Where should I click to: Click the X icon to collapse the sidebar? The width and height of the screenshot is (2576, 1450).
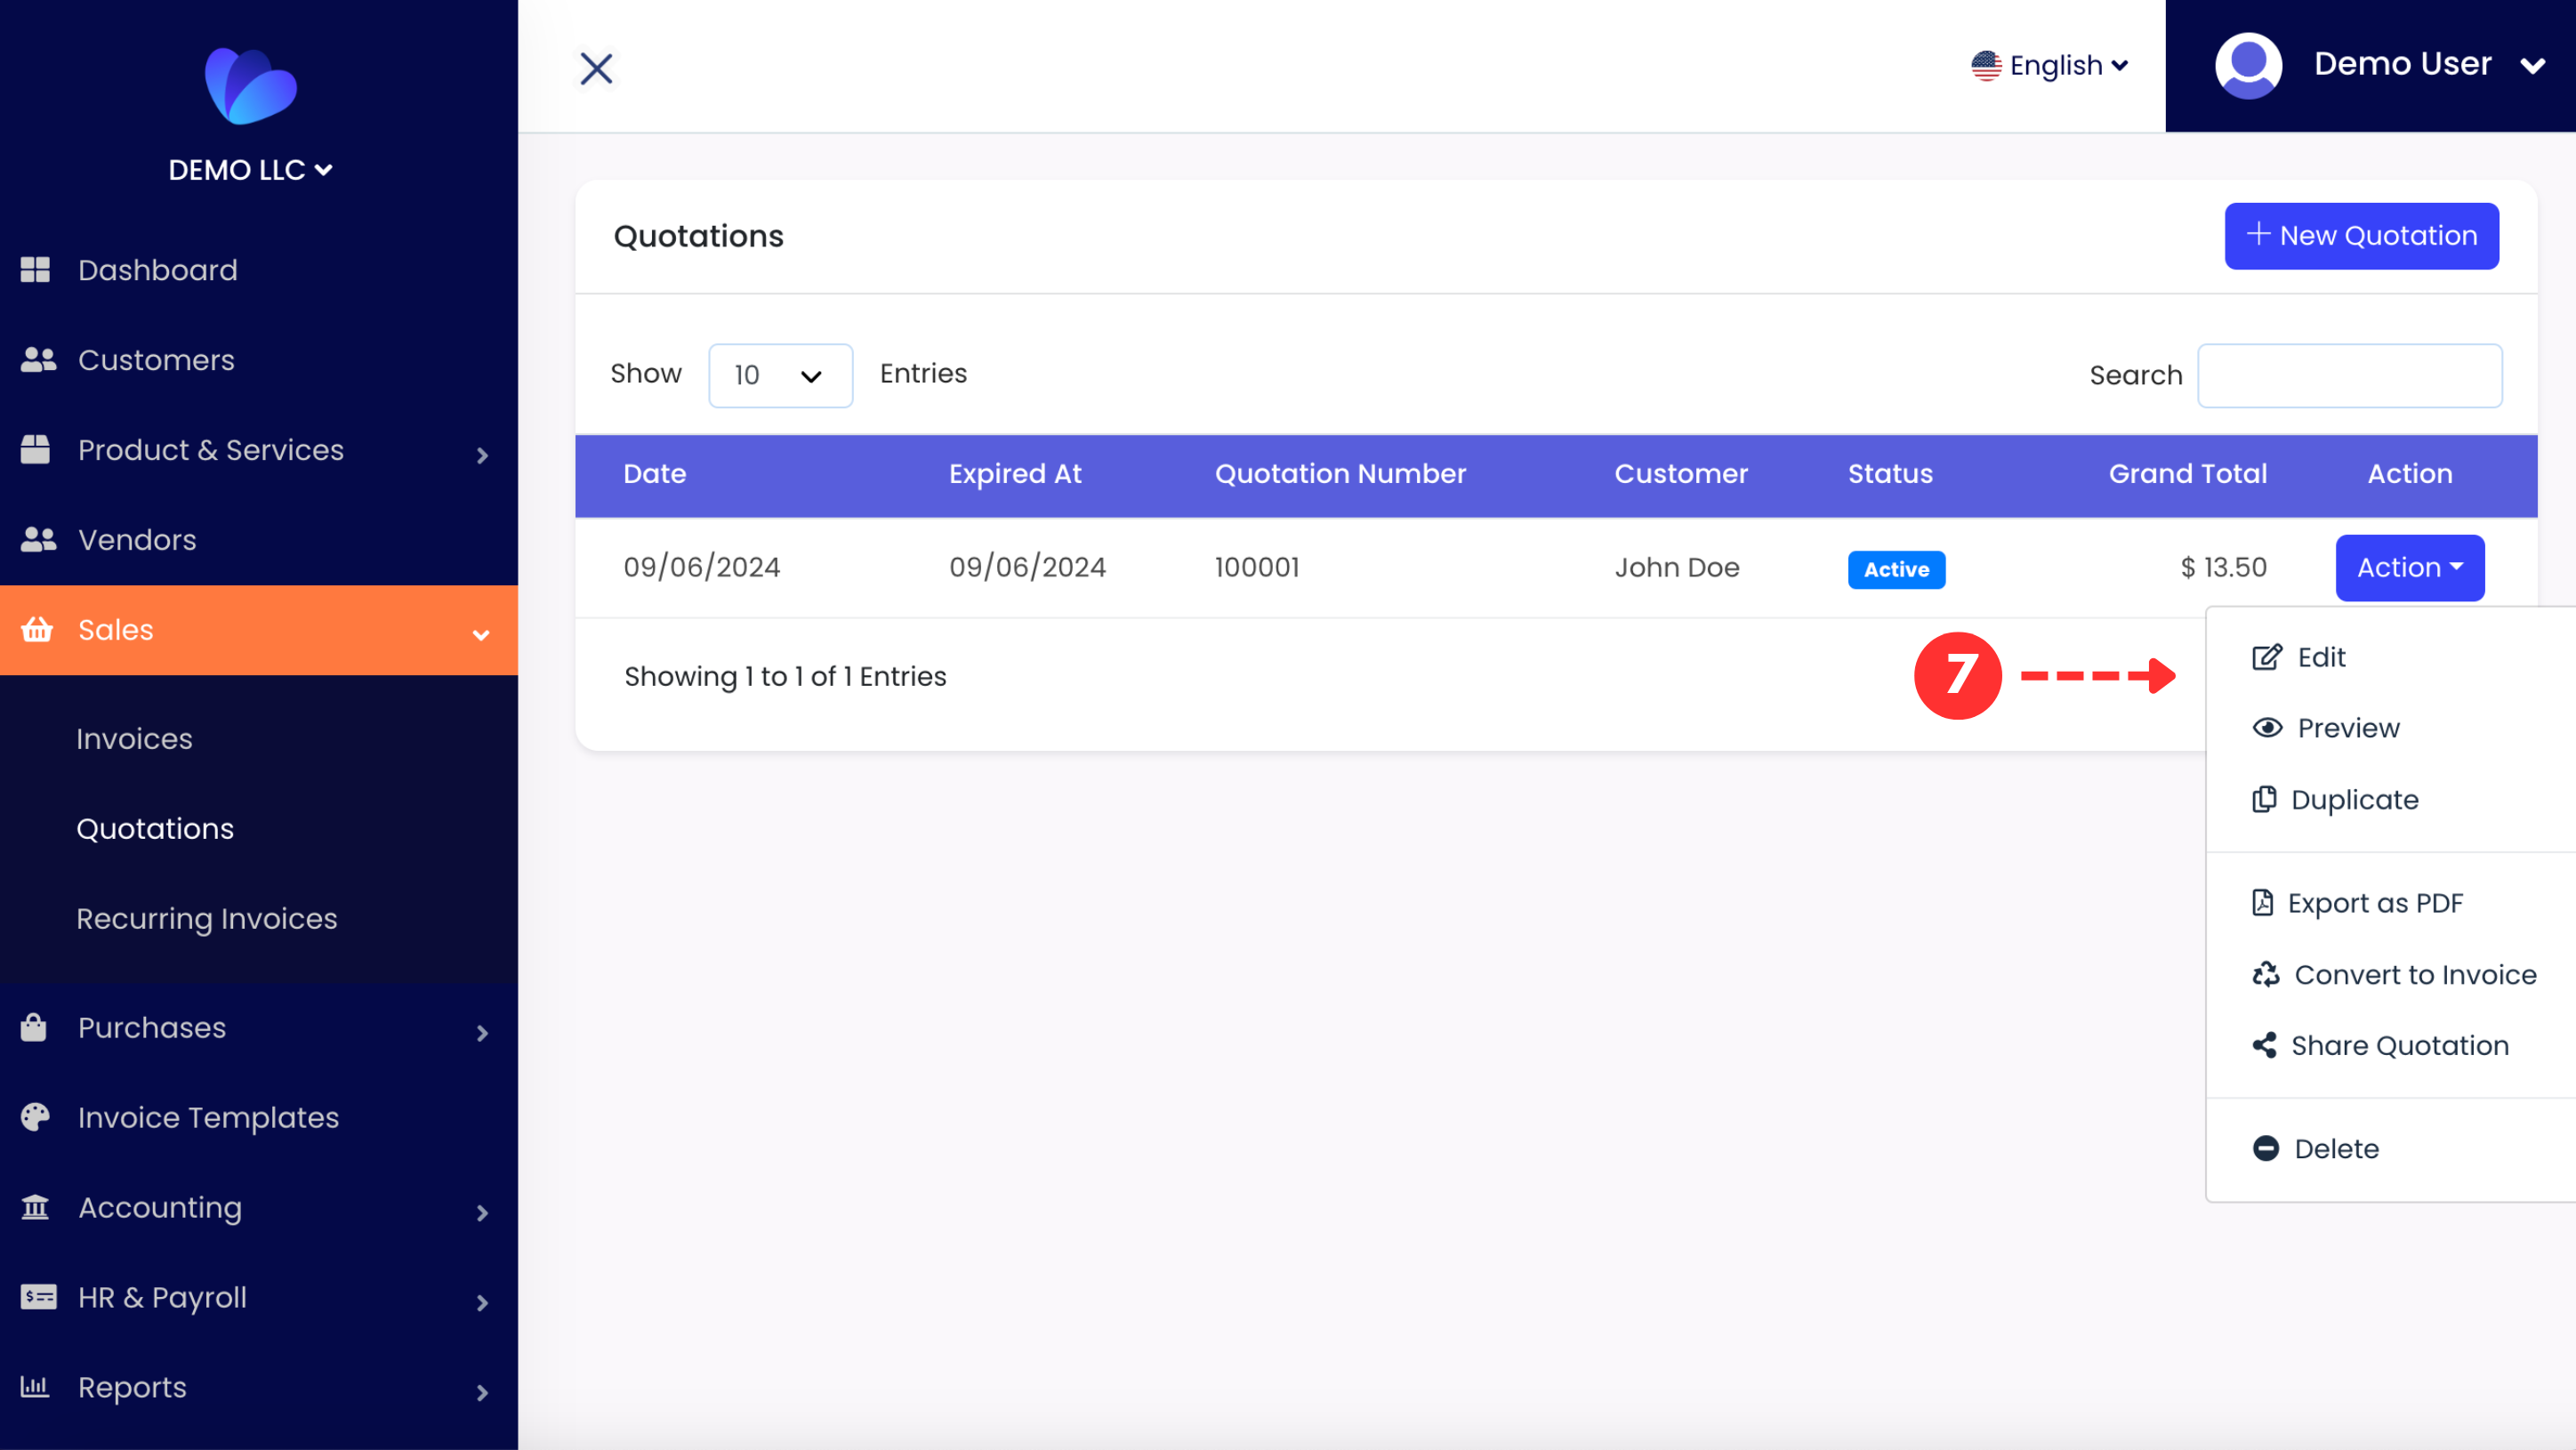[597, 68]
